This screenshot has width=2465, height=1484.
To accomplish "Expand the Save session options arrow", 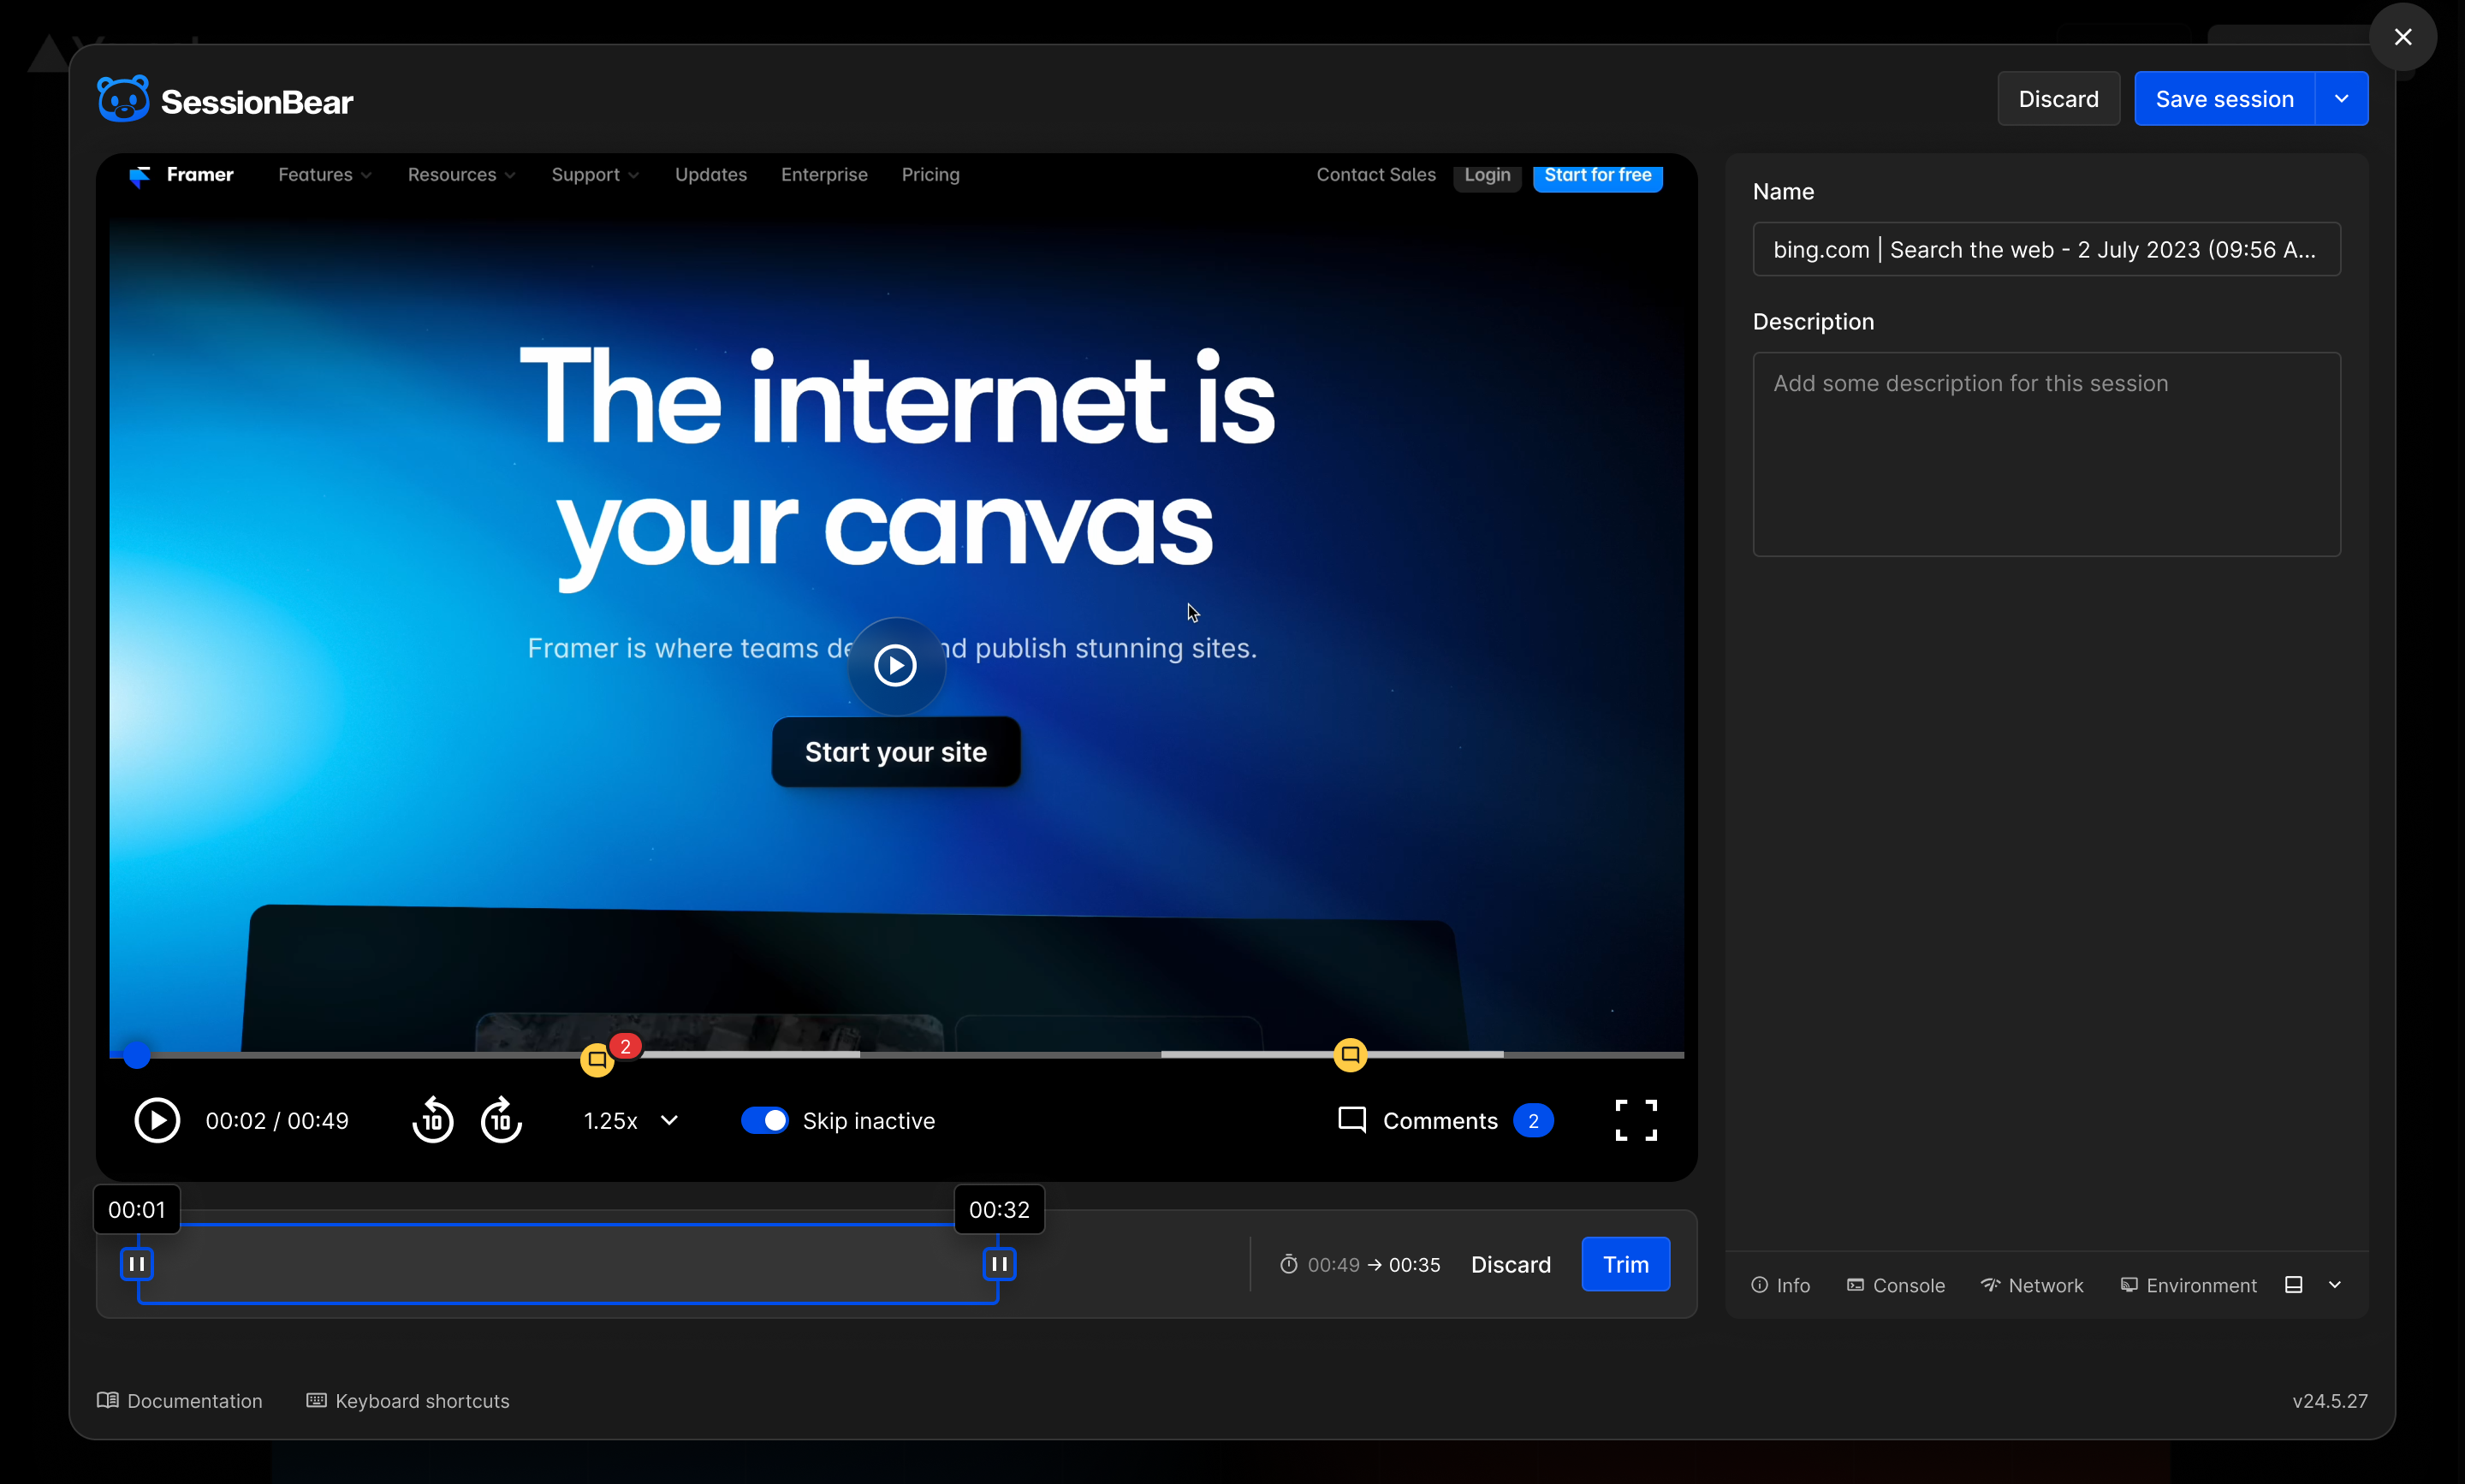I will click(x=2342, y=98).
